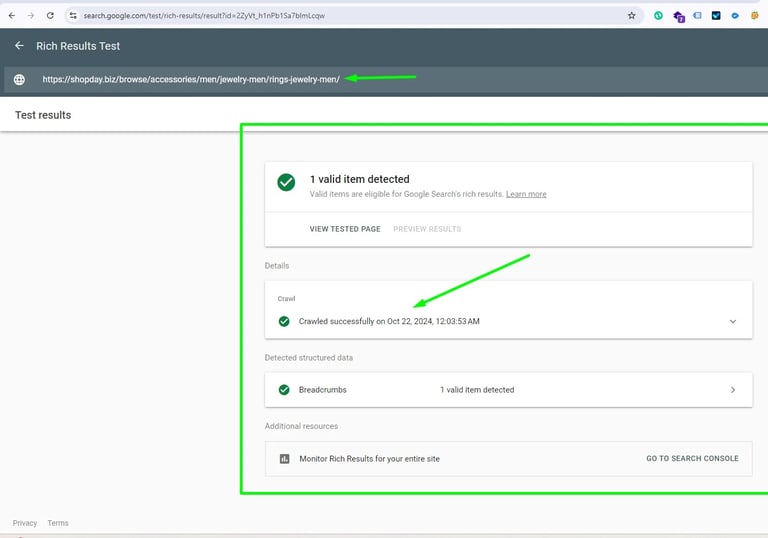Click the Breadcrumbs green checkmark icon
Viewport: 768px width, 538px height.
pos(284,390)
